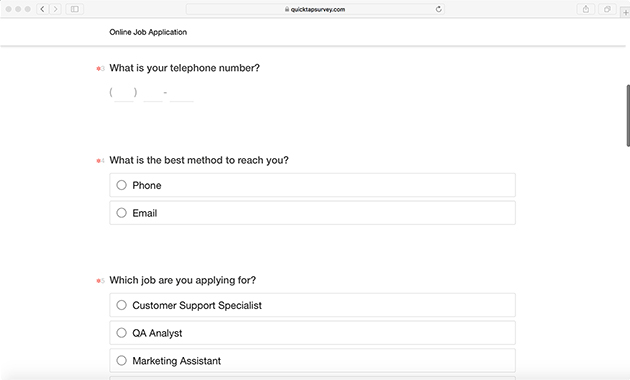Select Email as contact method

(x=312, y=213)
